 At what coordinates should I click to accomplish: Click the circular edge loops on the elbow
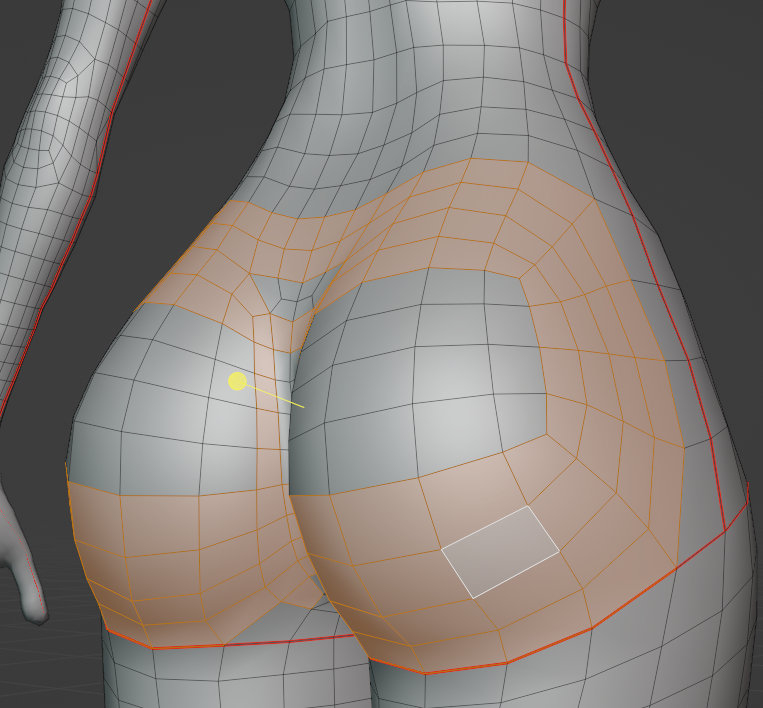coord(42,150)
